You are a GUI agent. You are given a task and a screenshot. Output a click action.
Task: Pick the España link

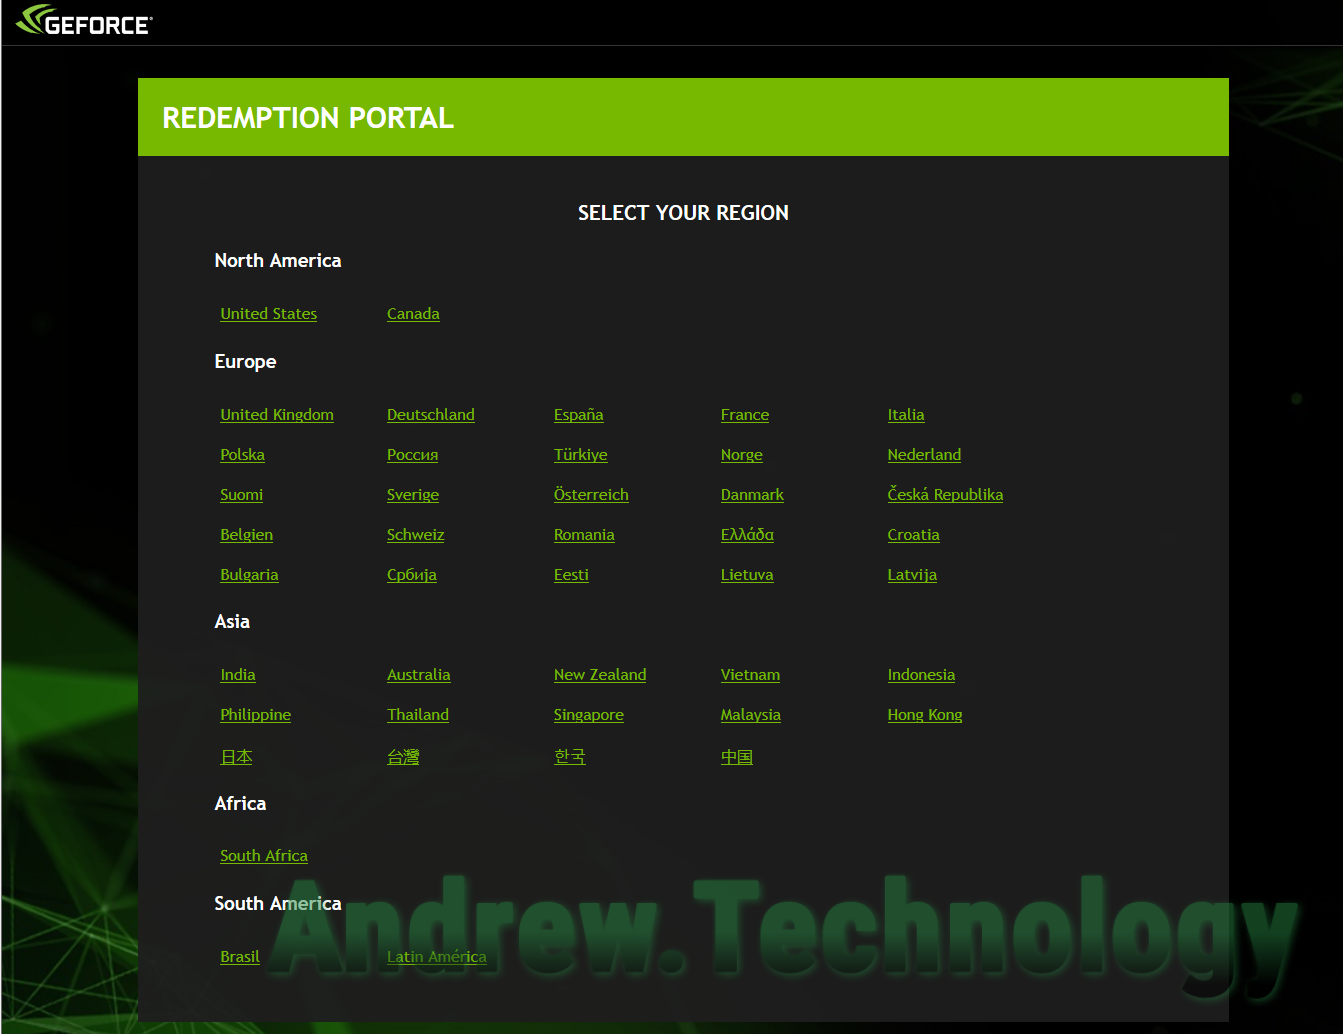[x=579, y=415]
